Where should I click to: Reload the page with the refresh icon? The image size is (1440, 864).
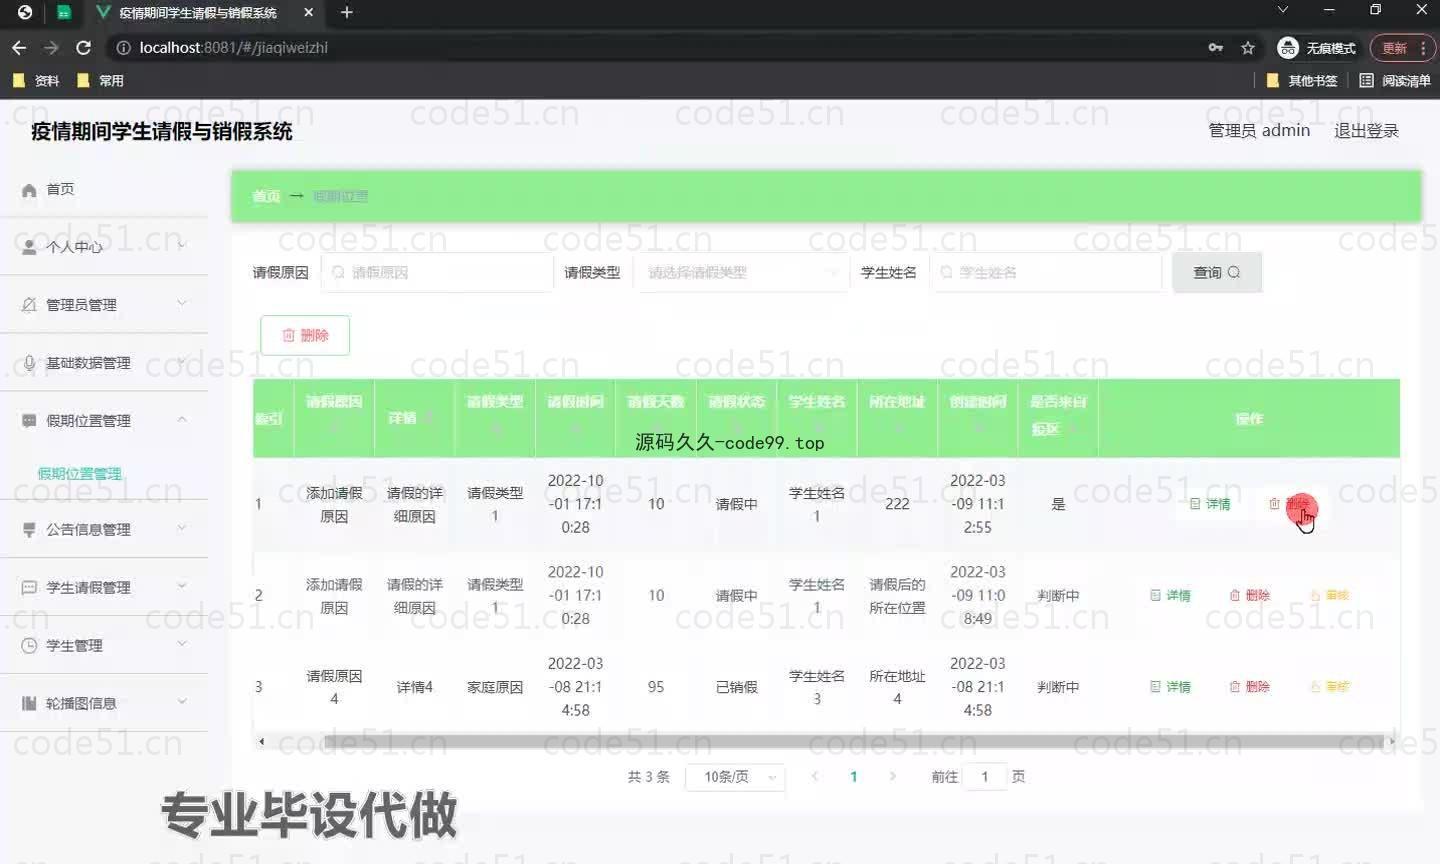(84, 47)
